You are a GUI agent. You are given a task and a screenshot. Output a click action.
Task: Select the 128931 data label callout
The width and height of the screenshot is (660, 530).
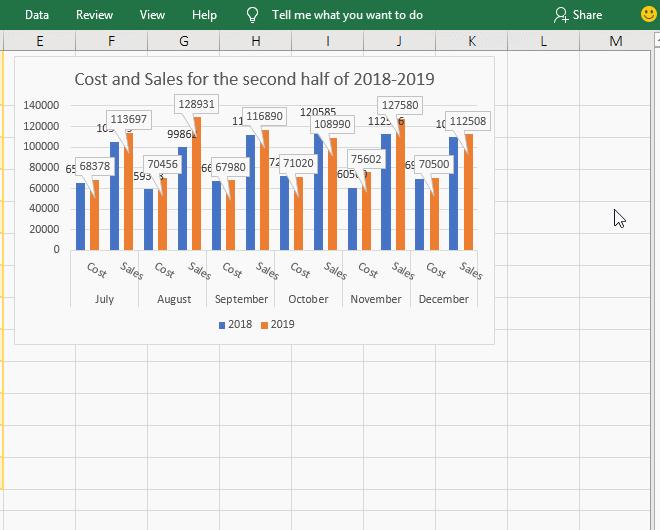click(x=195, y=104)
